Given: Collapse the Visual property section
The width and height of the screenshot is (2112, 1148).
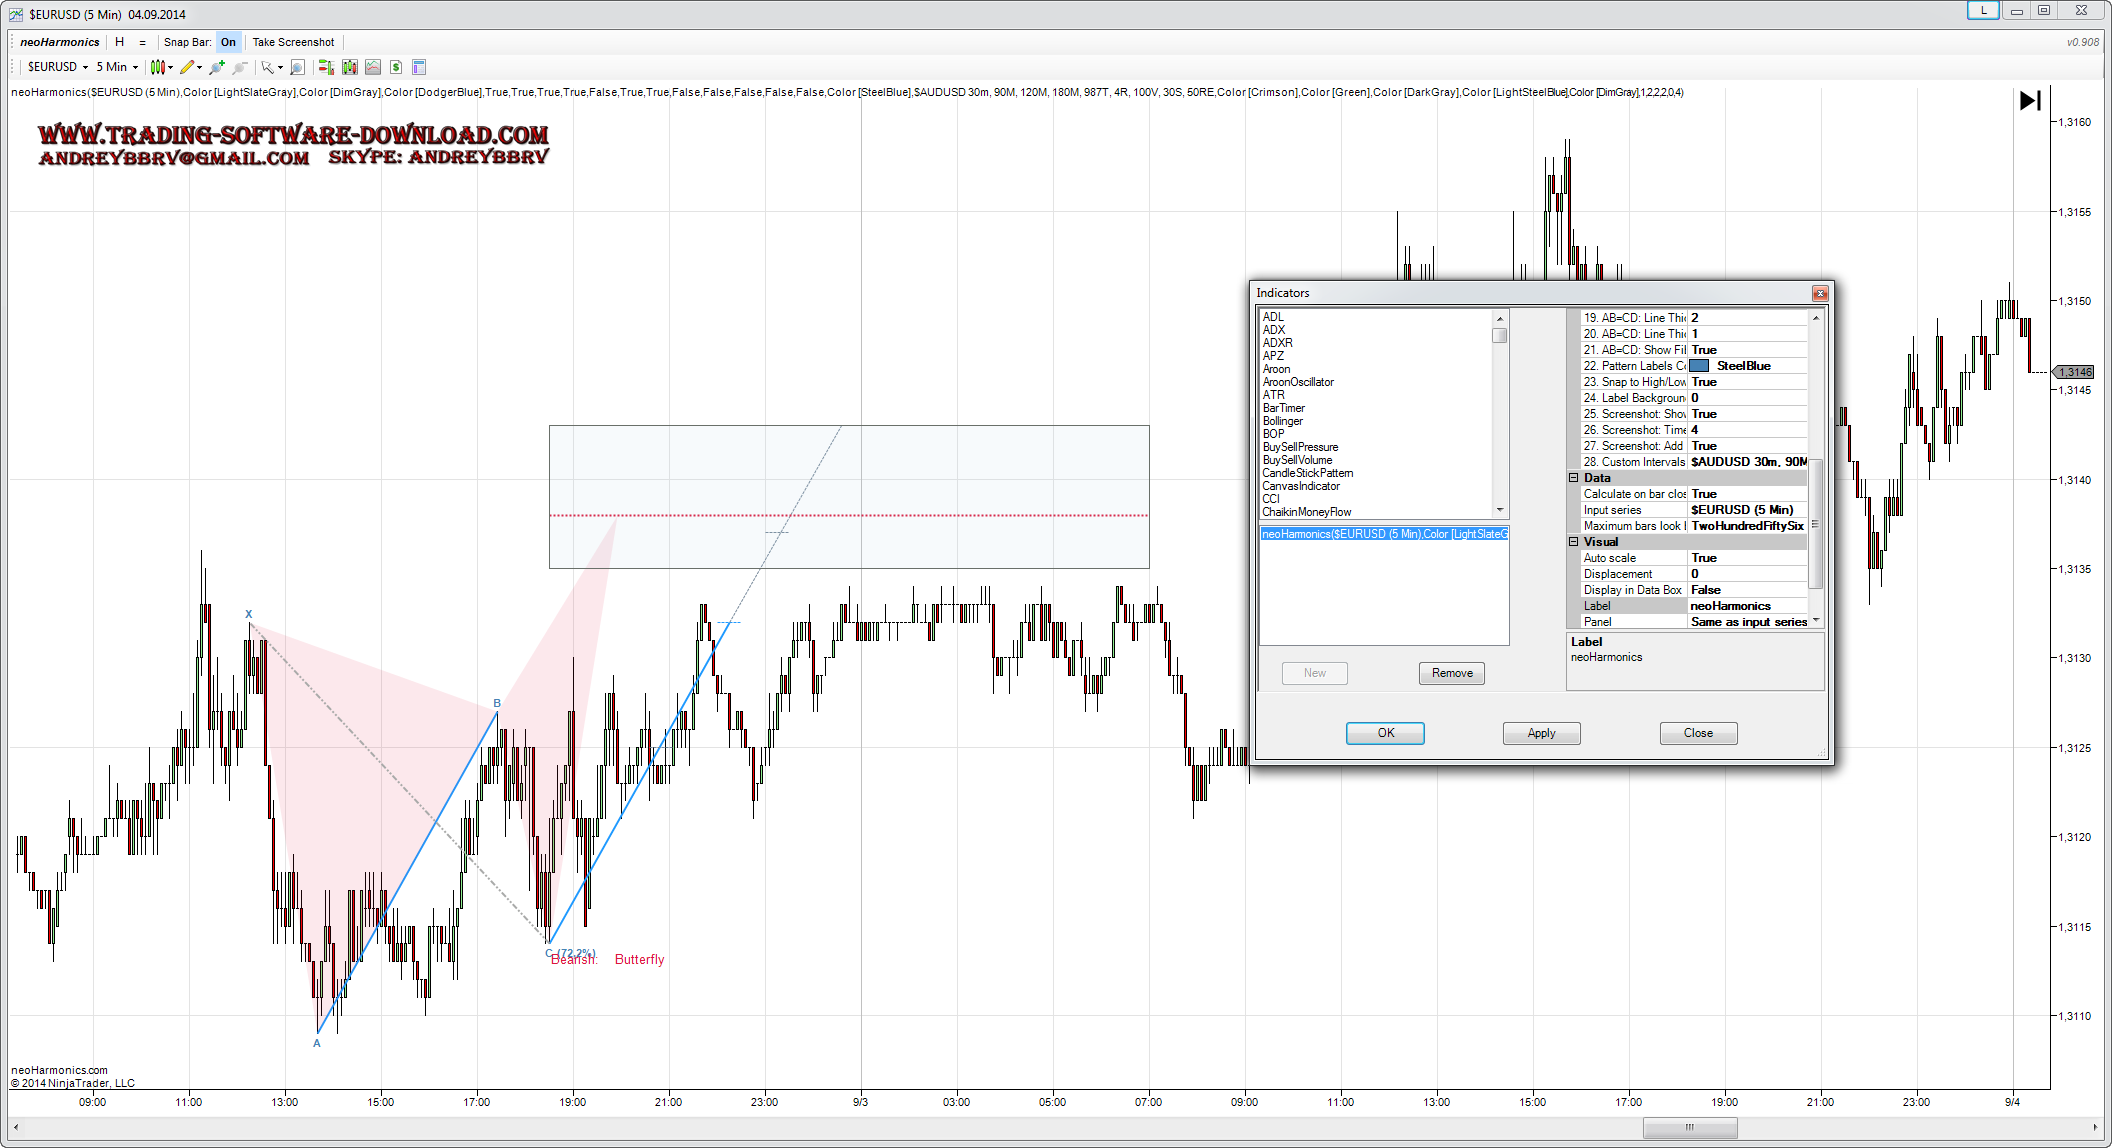Looking at the screenshot, I should pos(1573,542).
